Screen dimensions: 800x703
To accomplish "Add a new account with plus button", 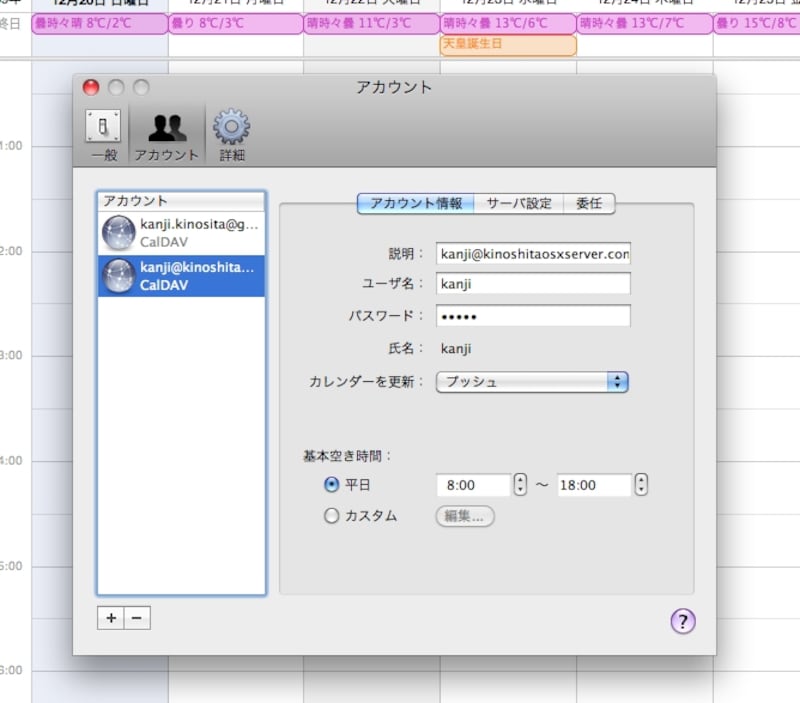I will [110, 618].
